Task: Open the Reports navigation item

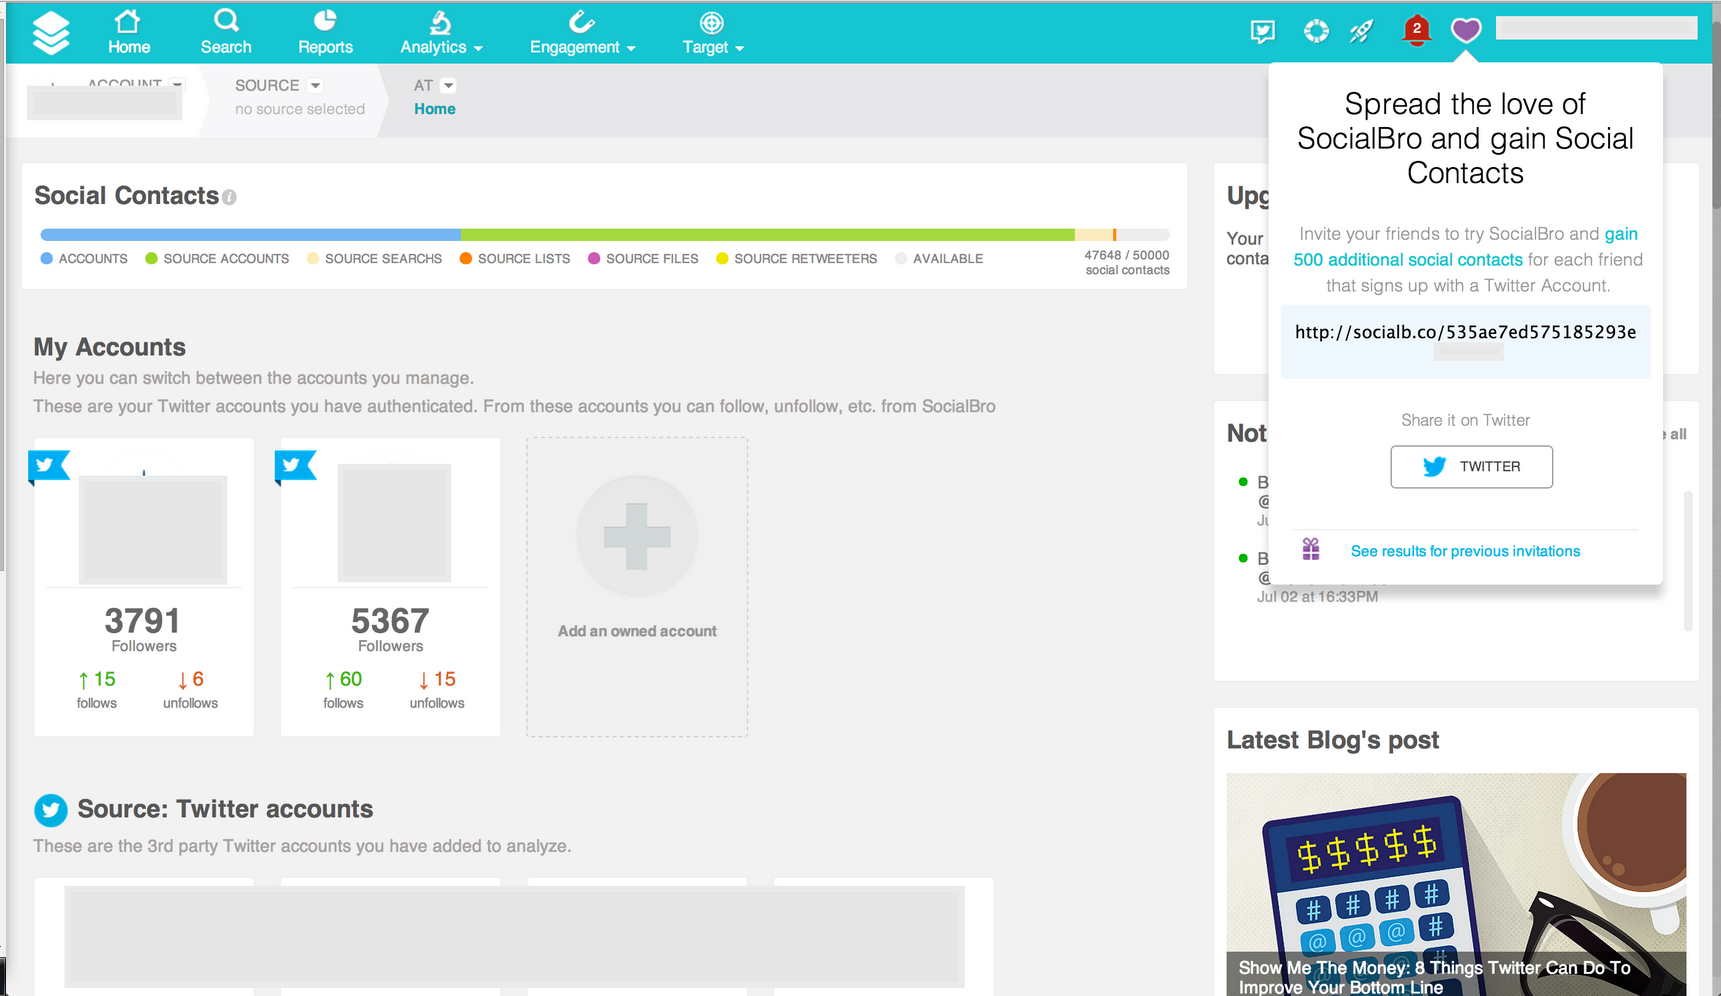Action: (325, 33)
